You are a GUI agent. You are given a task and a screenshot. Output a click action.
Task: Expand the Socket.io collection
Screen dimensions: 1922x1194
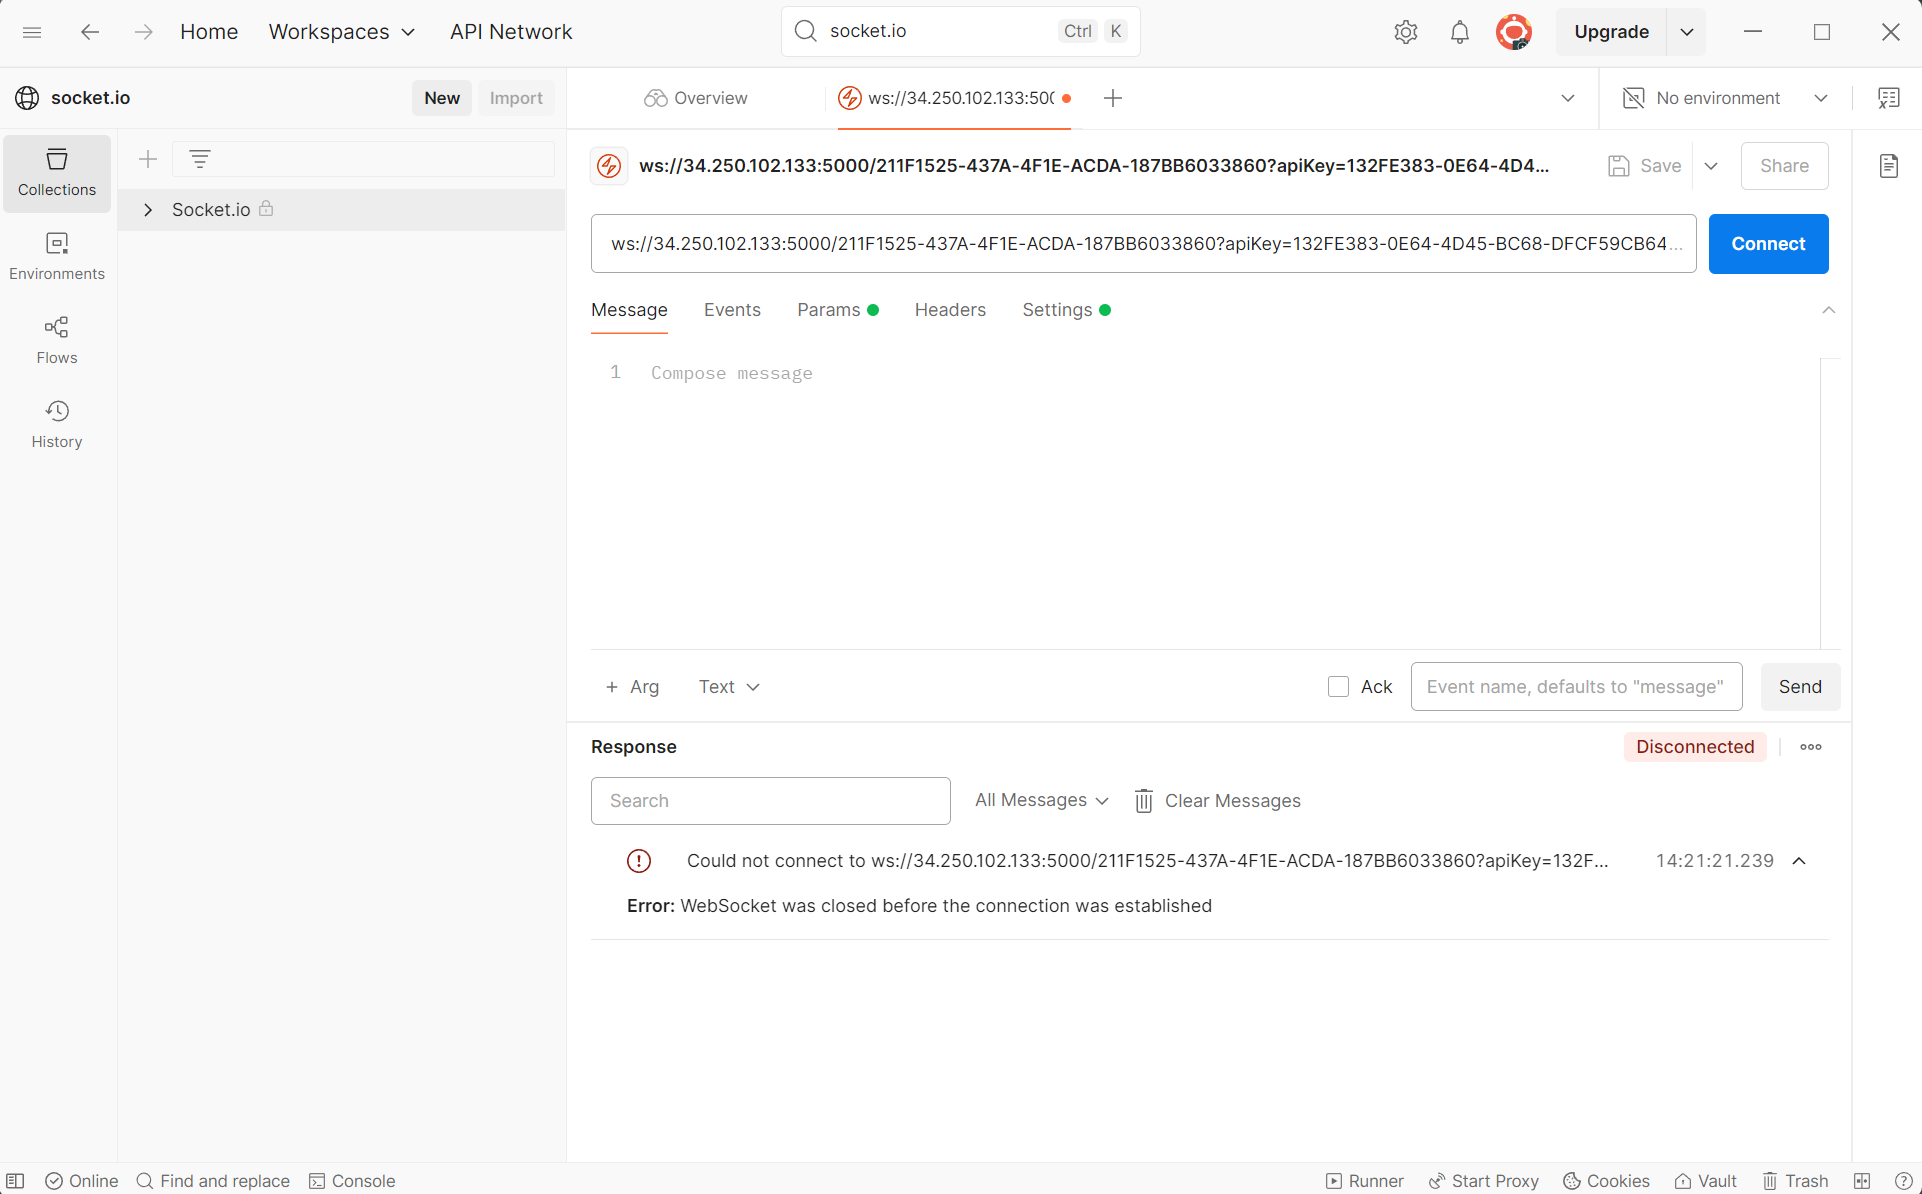pyautogui.click(x=148, y=210)
